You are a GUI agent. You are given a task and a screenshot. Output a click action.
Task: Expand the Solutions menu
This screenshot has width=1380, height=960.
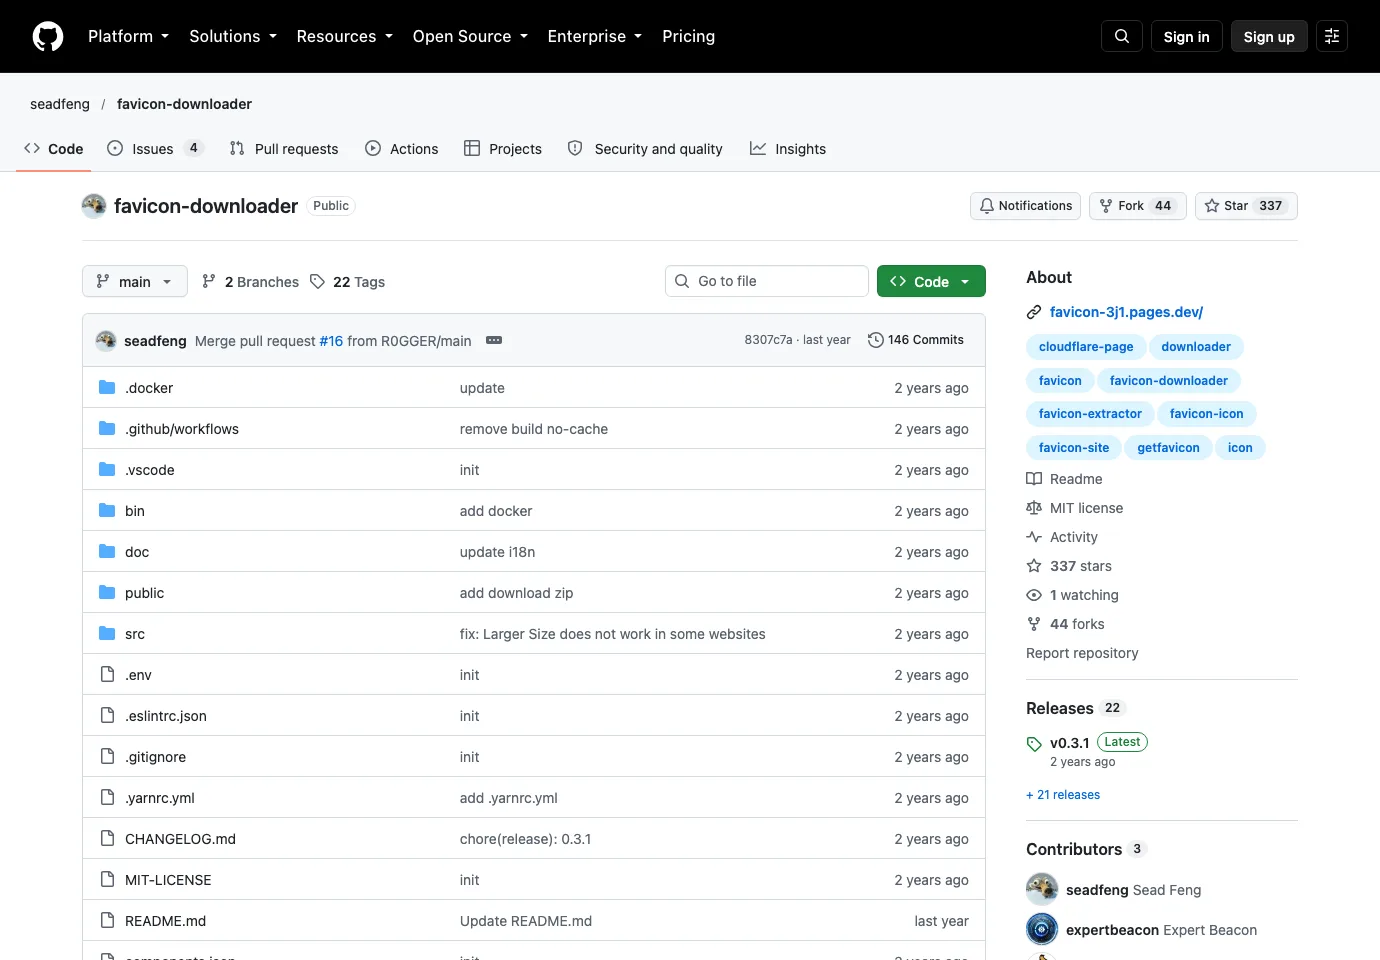[x=233, y=37]
